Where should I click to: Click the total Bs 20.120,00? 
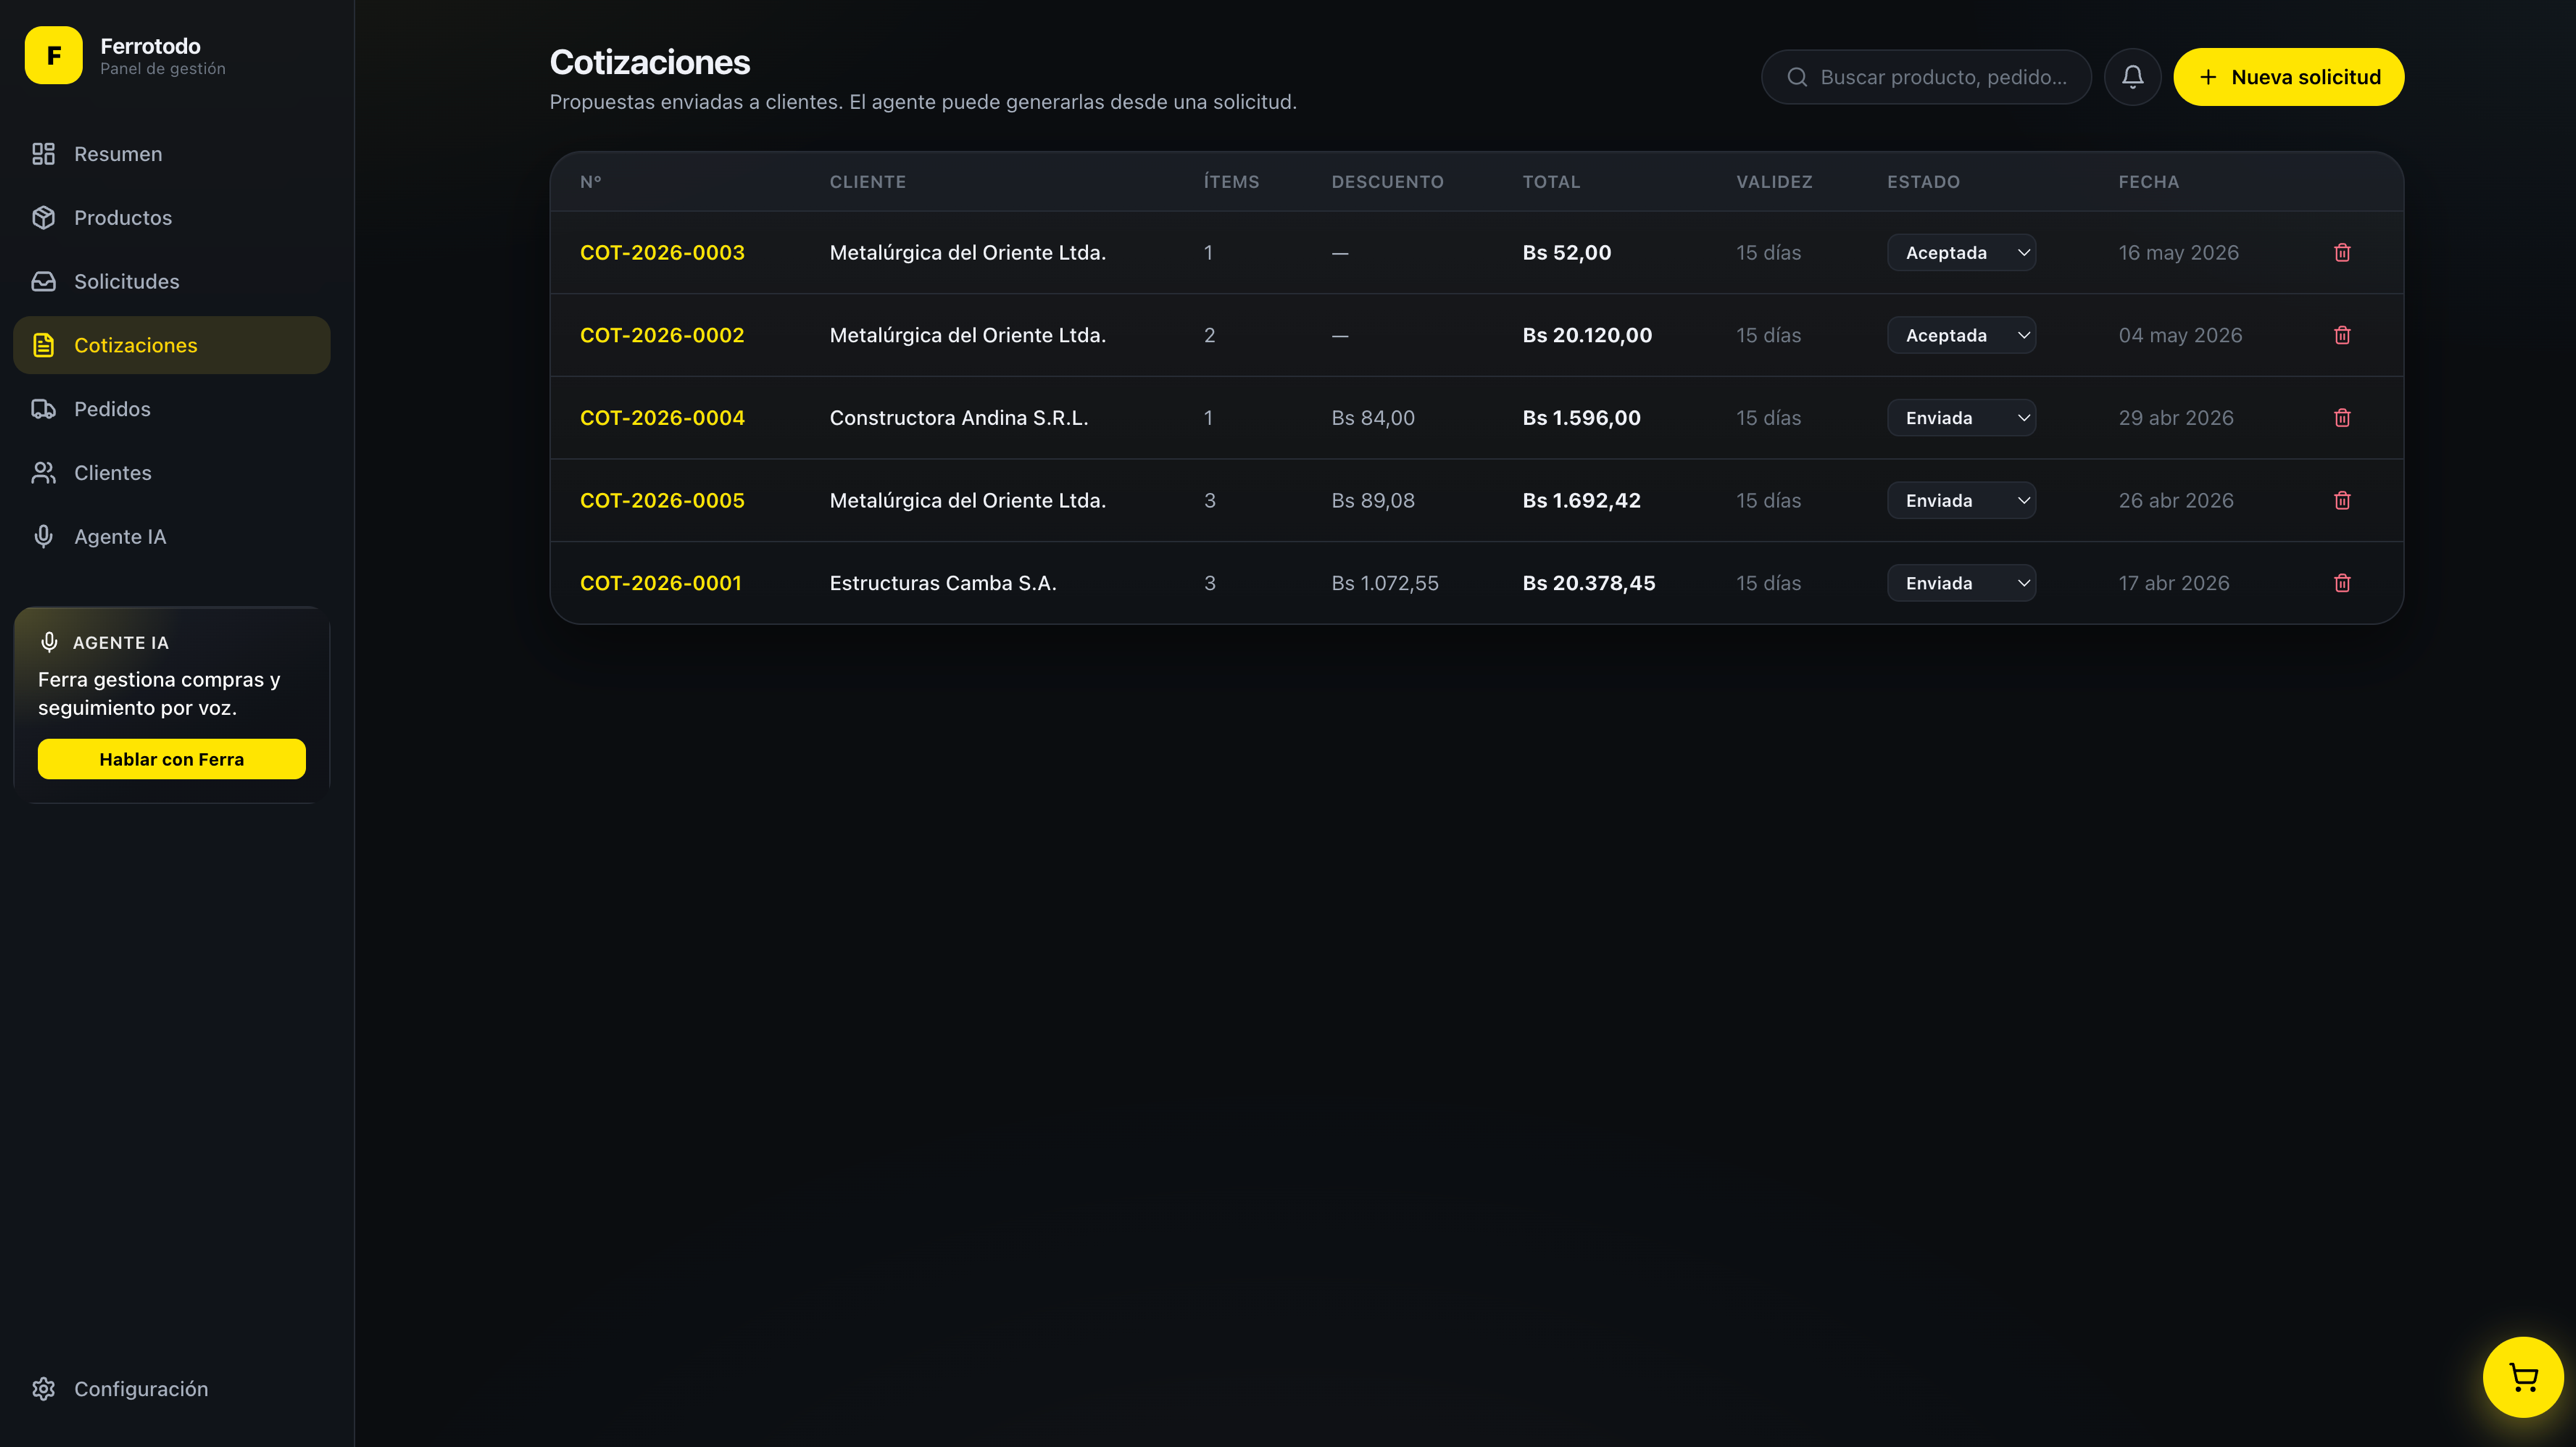[x=1587, y=335]
